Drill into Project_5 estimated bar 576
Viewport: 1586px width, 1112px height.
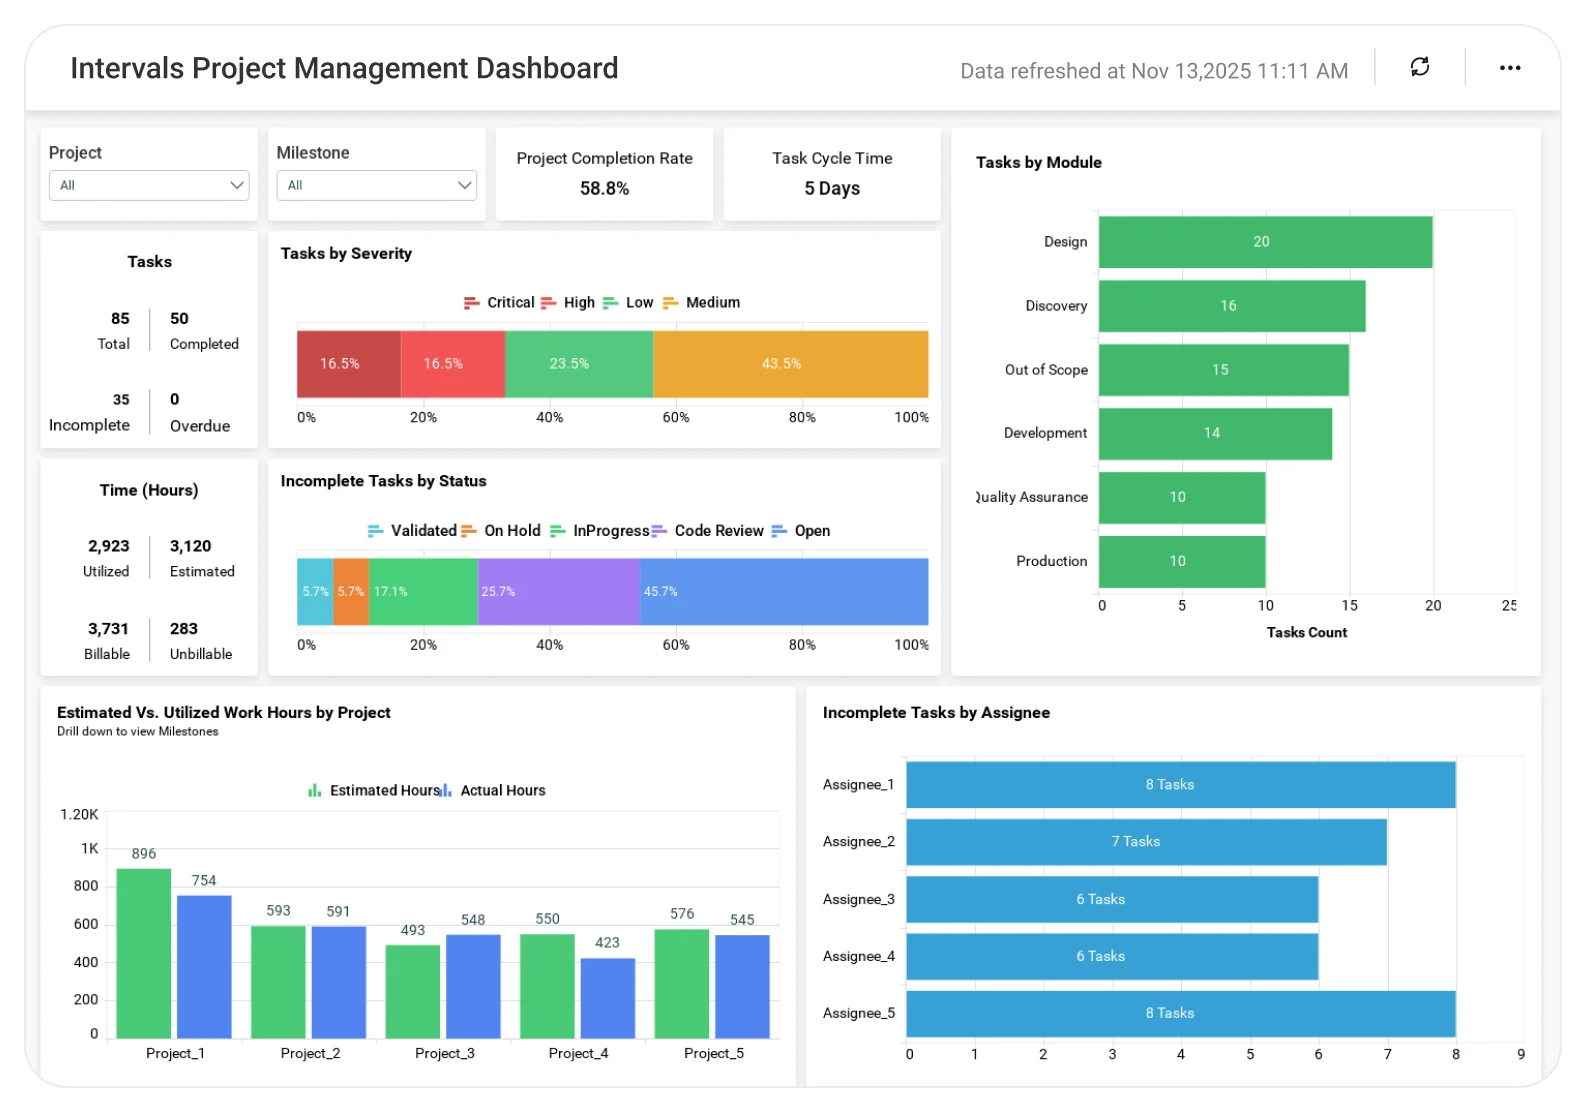(682, 984)
